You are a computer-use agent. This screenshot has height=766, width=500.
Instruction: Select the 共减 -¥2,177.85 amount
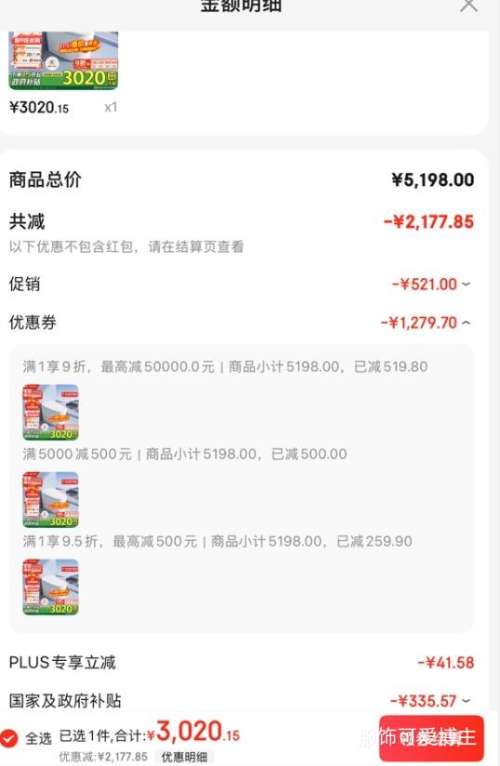[429, 222]
